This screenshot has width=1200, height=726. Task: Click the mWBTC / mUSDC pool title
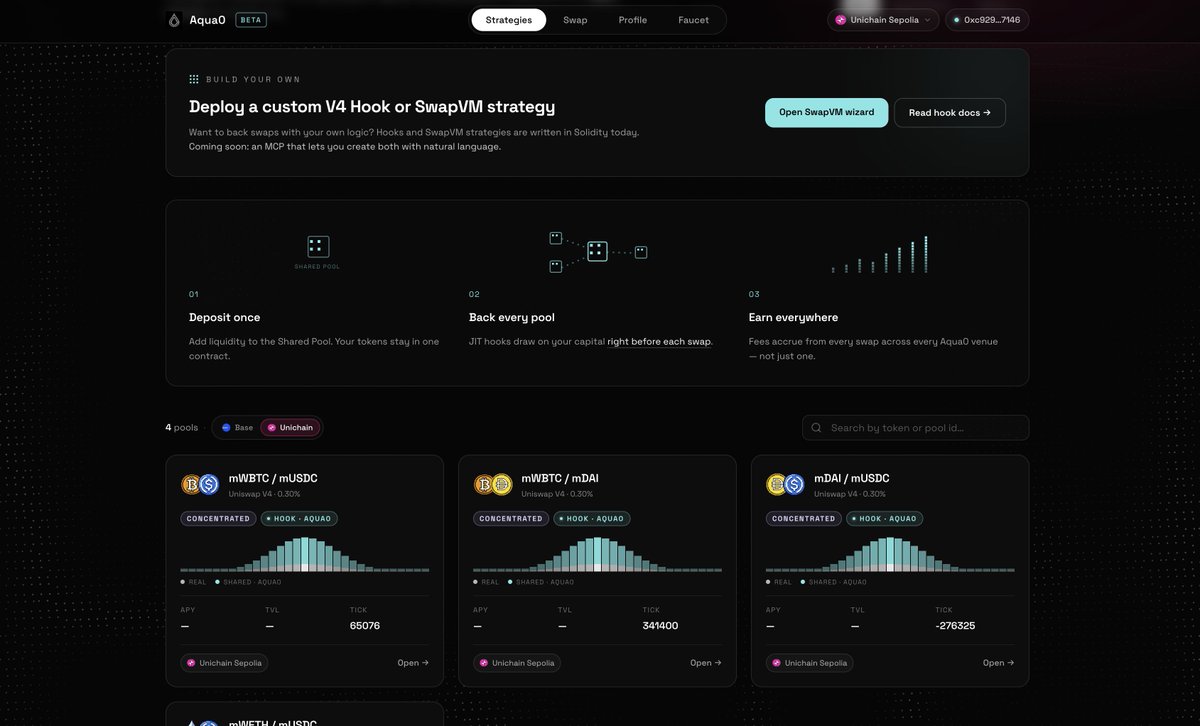pos(273,479)
